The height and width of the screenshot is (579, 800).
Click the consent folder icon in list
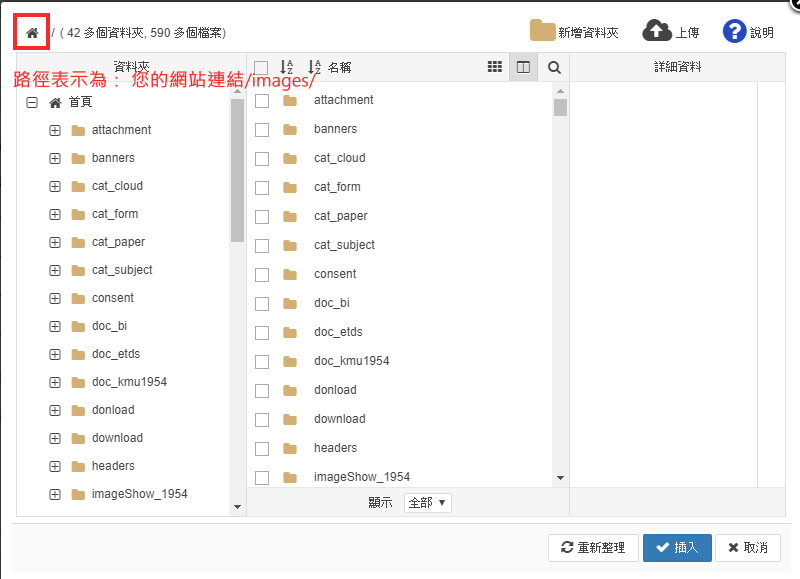(x=290, y=274)
